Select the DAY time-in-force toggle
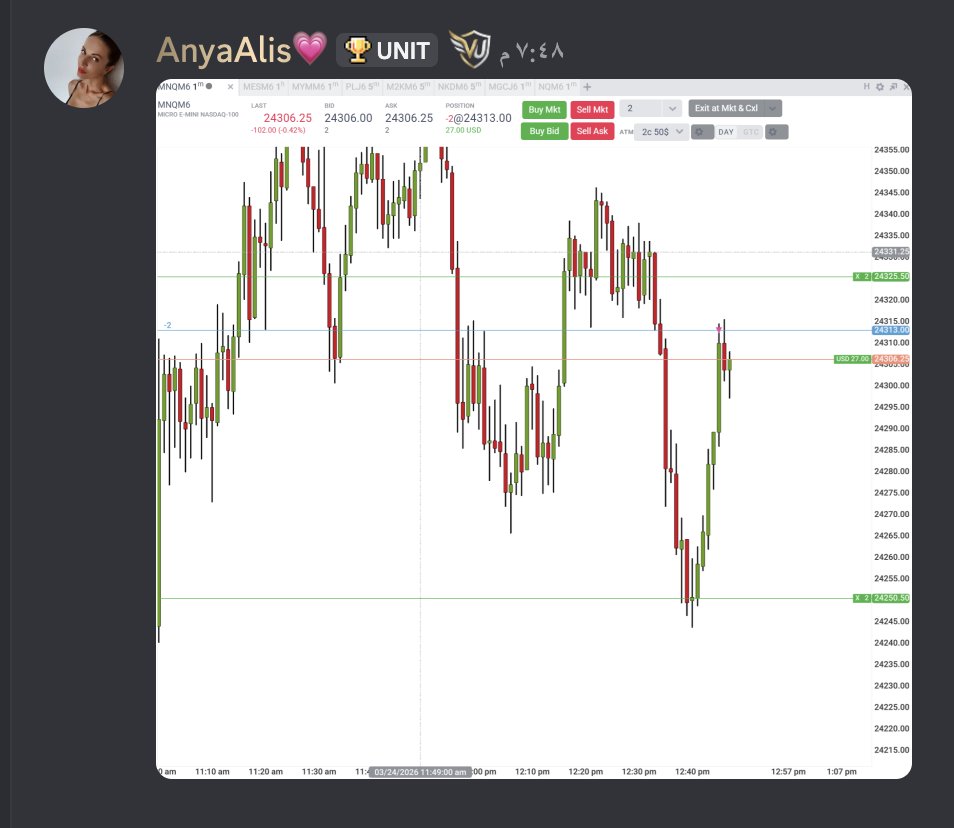954x828 pixels. pyautogui.click(x=726, y=132)
